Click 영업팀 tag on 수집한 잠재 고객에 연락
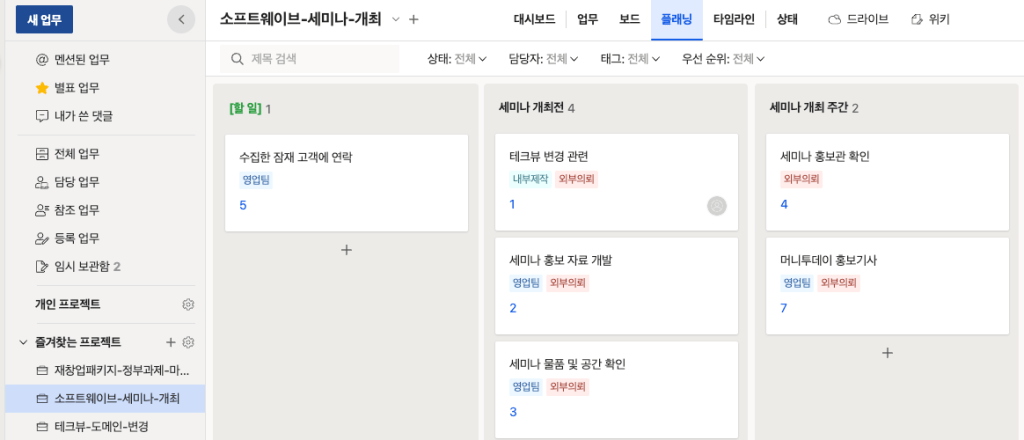This screenshot has height=440, width=1024. (x=255, y=181)
